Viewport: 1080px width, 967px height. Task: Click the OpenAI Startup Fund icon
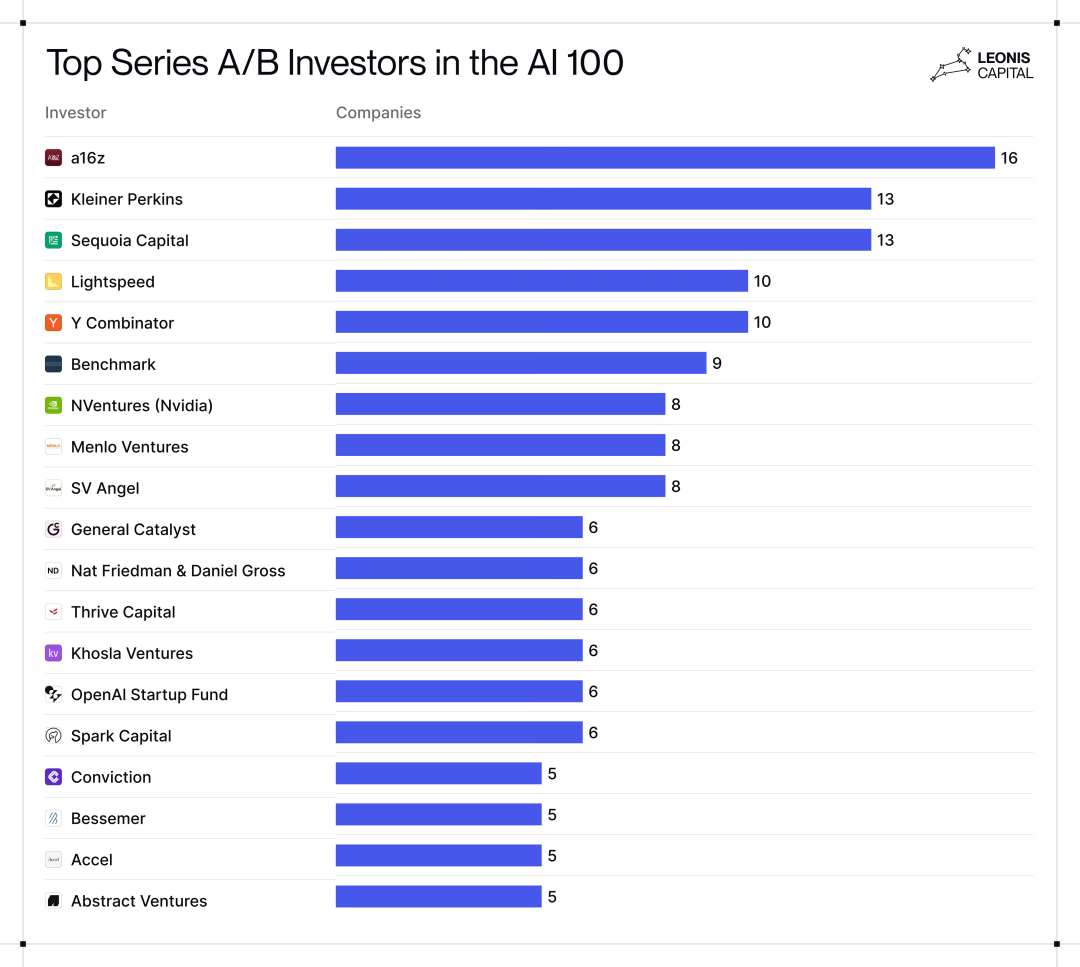54,694
